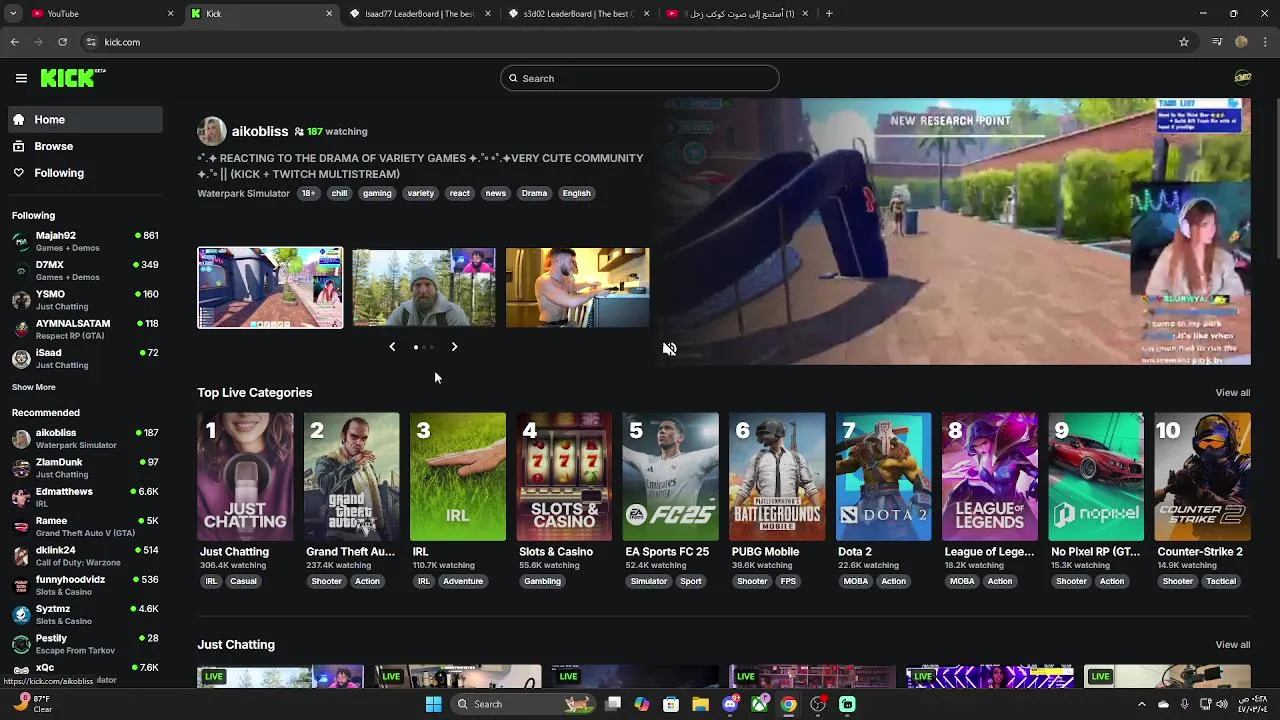Click View all for Top Live Categories
The image size is (1280, 720).
click(x=1232, y=393)
